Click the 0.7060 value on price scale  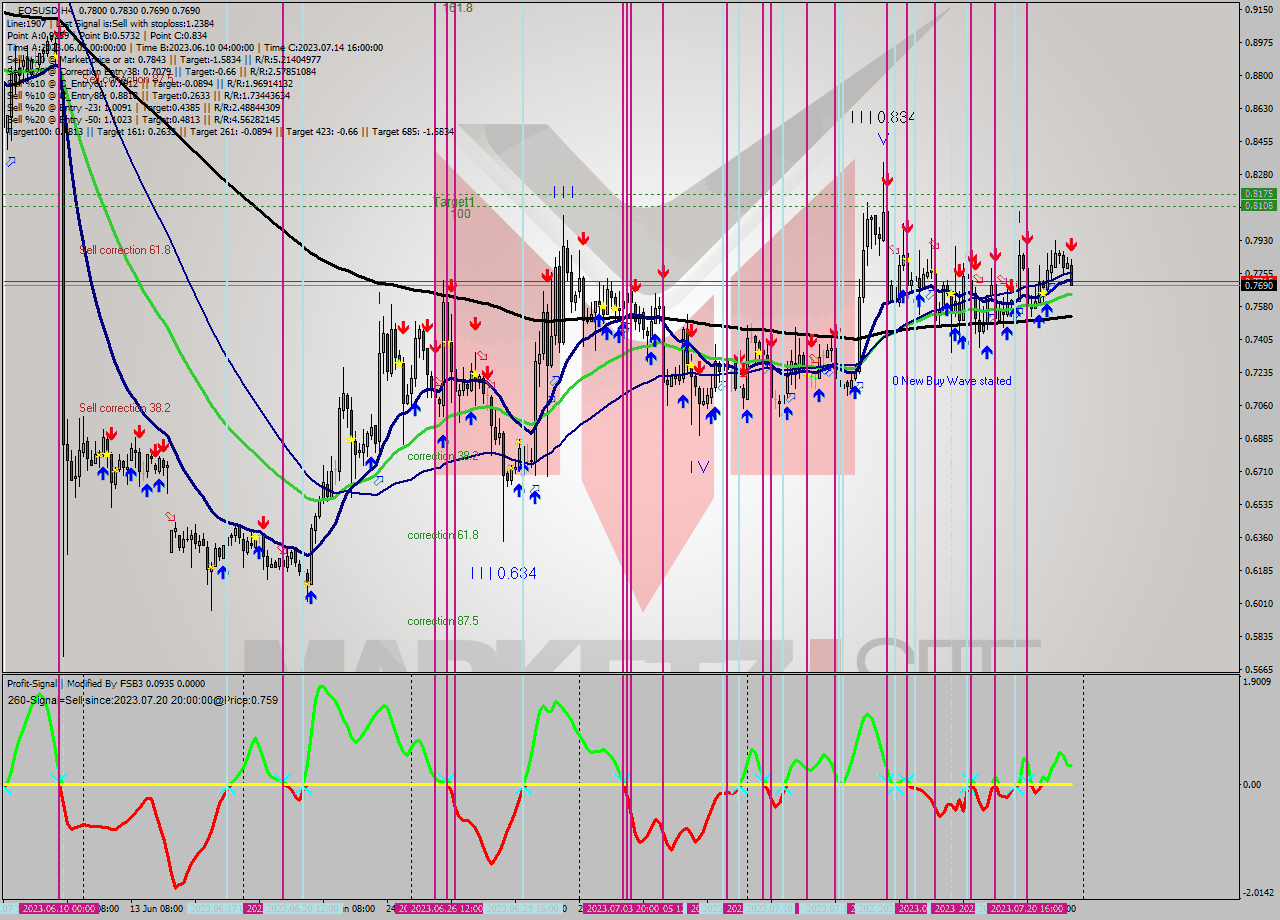1258,405
